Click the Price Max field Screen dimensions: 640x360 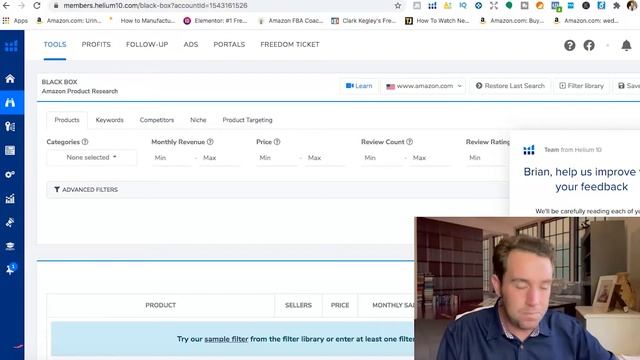point(325,158)
